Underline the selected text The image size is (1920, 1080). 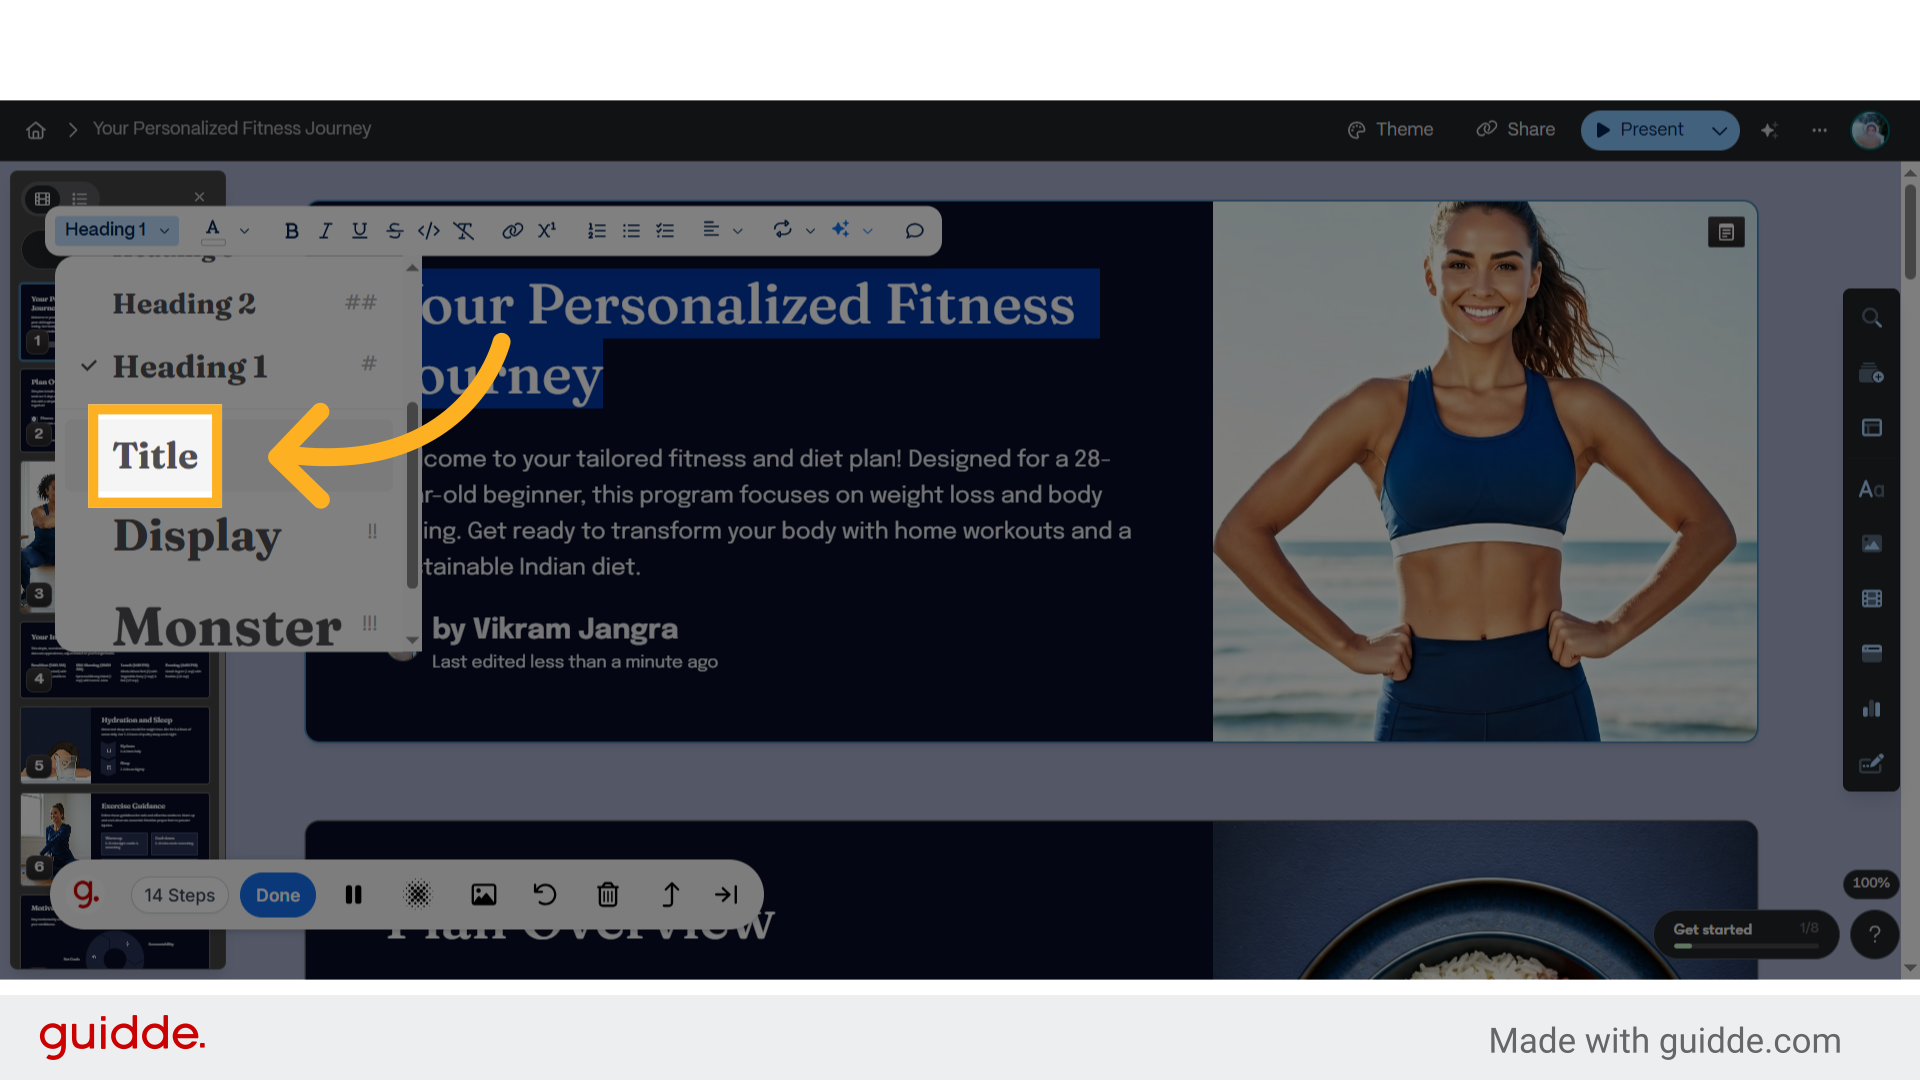[x=360, y=231]
